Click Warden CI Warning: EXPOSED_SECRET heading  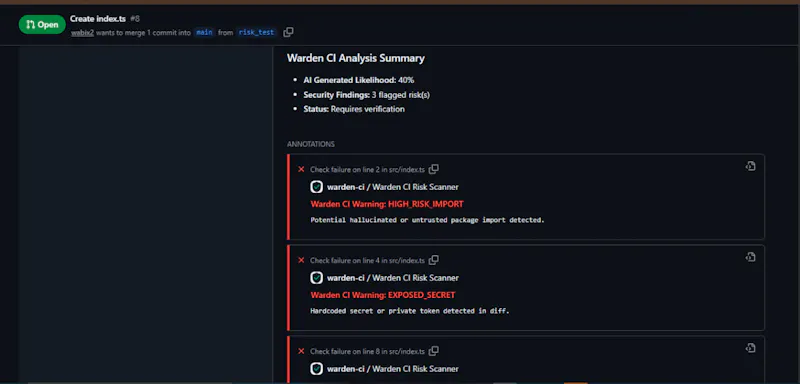point(383,295)
